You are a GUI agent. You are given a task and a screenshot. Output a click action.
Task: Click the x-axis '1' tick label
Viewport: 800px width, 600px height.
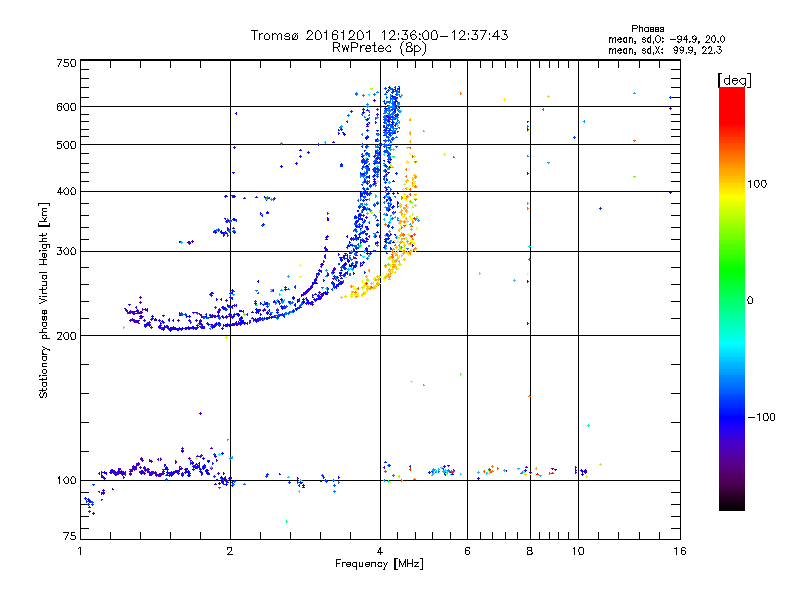coord(80,551)
